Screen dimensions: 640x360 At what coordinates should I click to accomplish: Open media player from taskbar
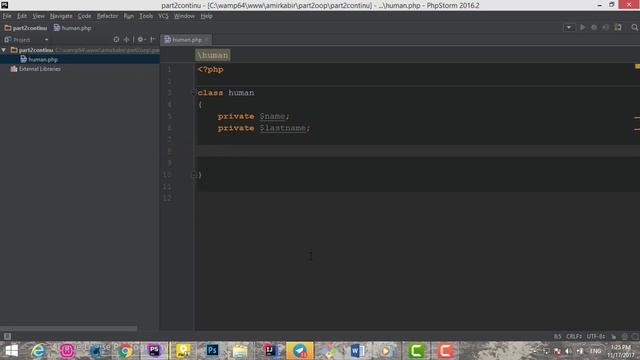pyautogui.click(x=385, y=351)
